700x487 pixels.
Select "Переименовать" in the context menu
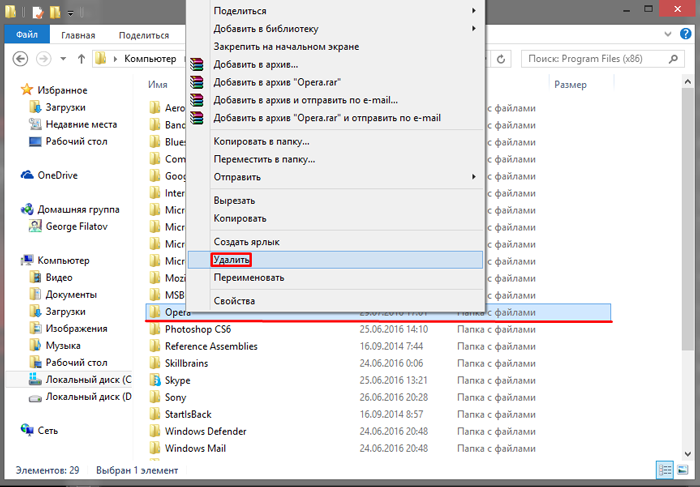pos(249,277)
